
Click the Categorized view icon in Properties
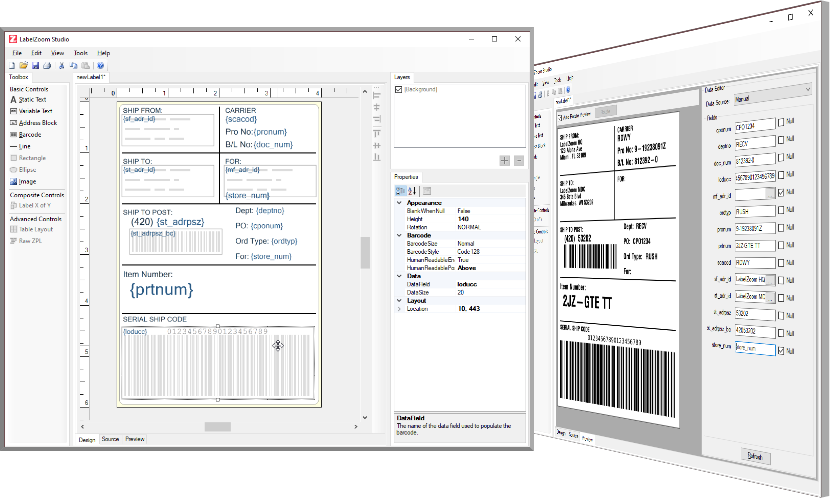pyautogui.click(x=401, y=191)
